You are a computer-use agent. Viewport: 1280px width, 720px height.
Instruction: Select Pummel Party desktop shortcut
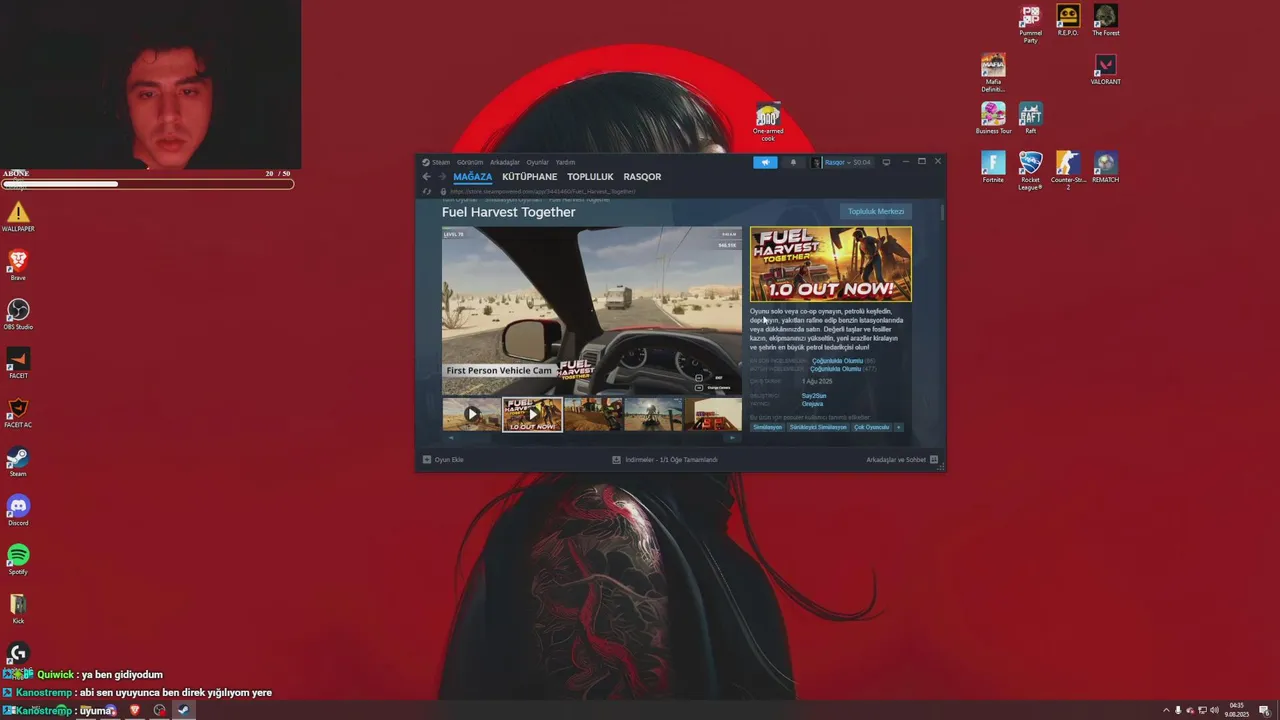(x=1030, y=25)
